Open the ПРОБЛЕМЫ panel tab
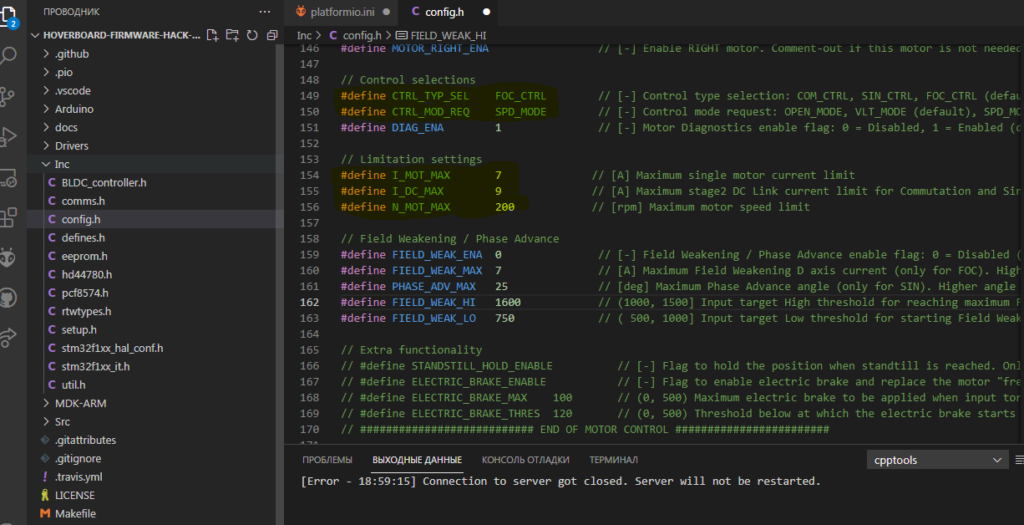The image size is (1024, 525). 327,460
